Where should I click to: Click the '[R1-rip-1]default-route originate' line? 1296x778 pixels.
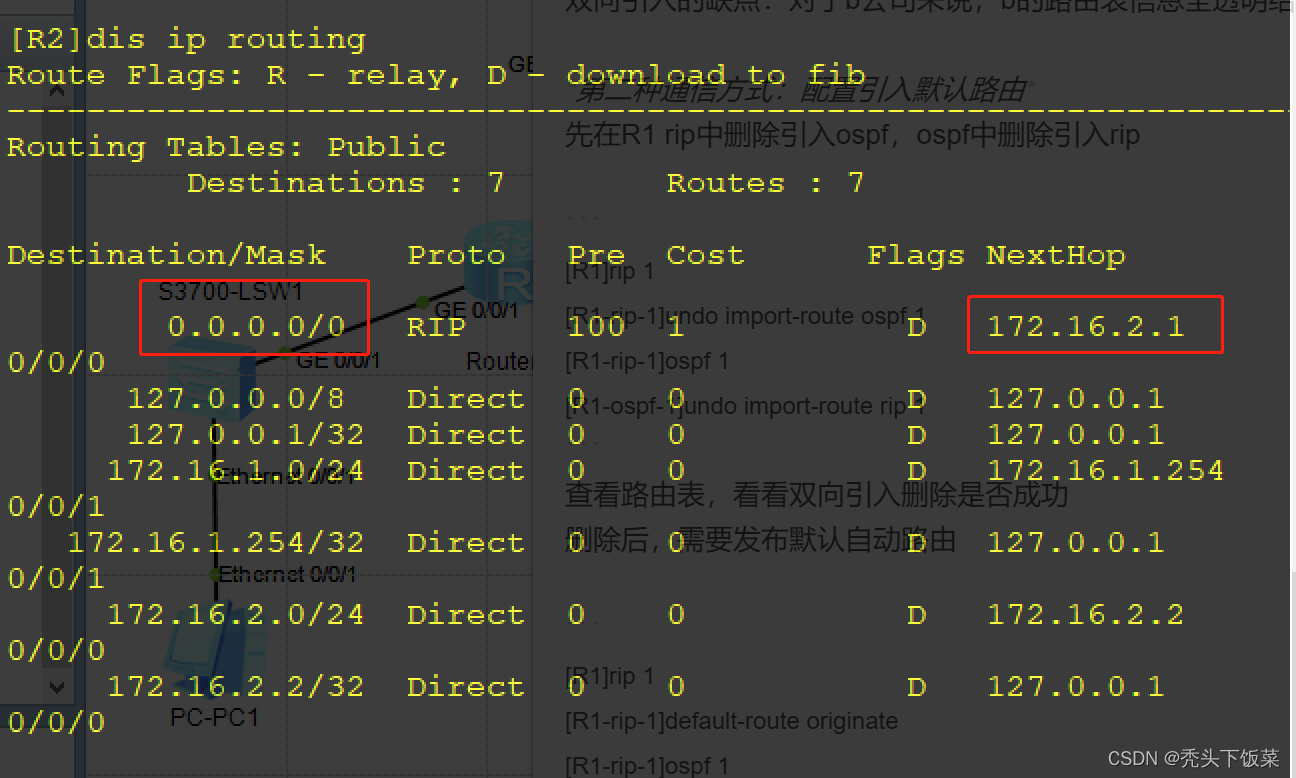[732, 721]
